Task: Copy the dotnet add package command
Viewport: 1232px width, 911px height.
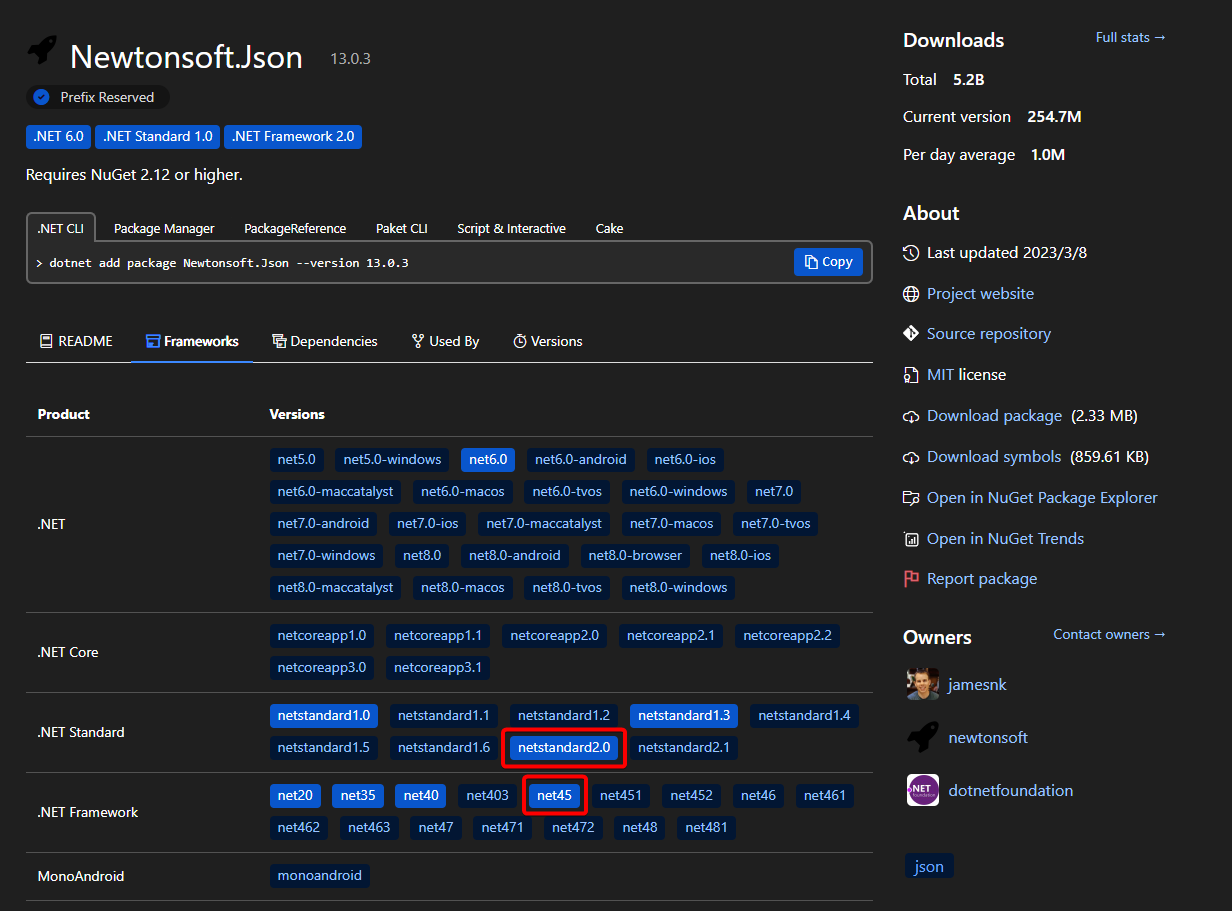Action: (x=827, y=262)
